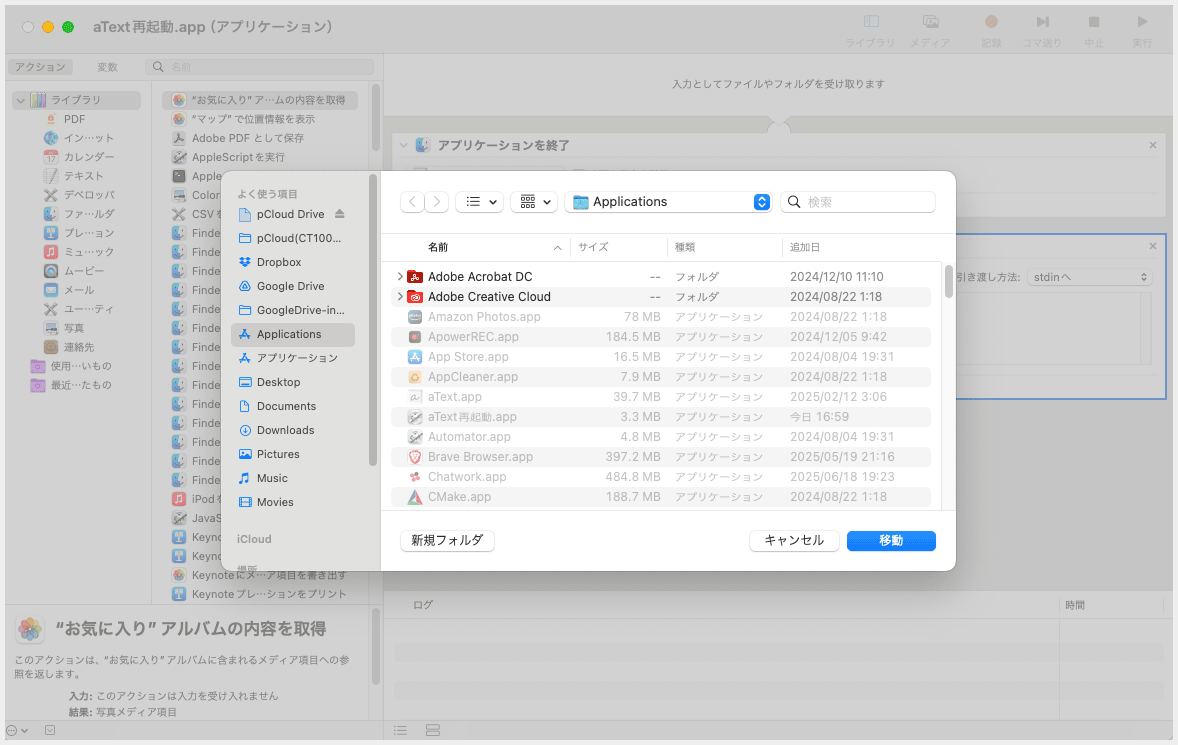The height and width of the screenshot is (745, 1178).
Task: Choose Desktop in the sidebar
Action: pos(278,382)
